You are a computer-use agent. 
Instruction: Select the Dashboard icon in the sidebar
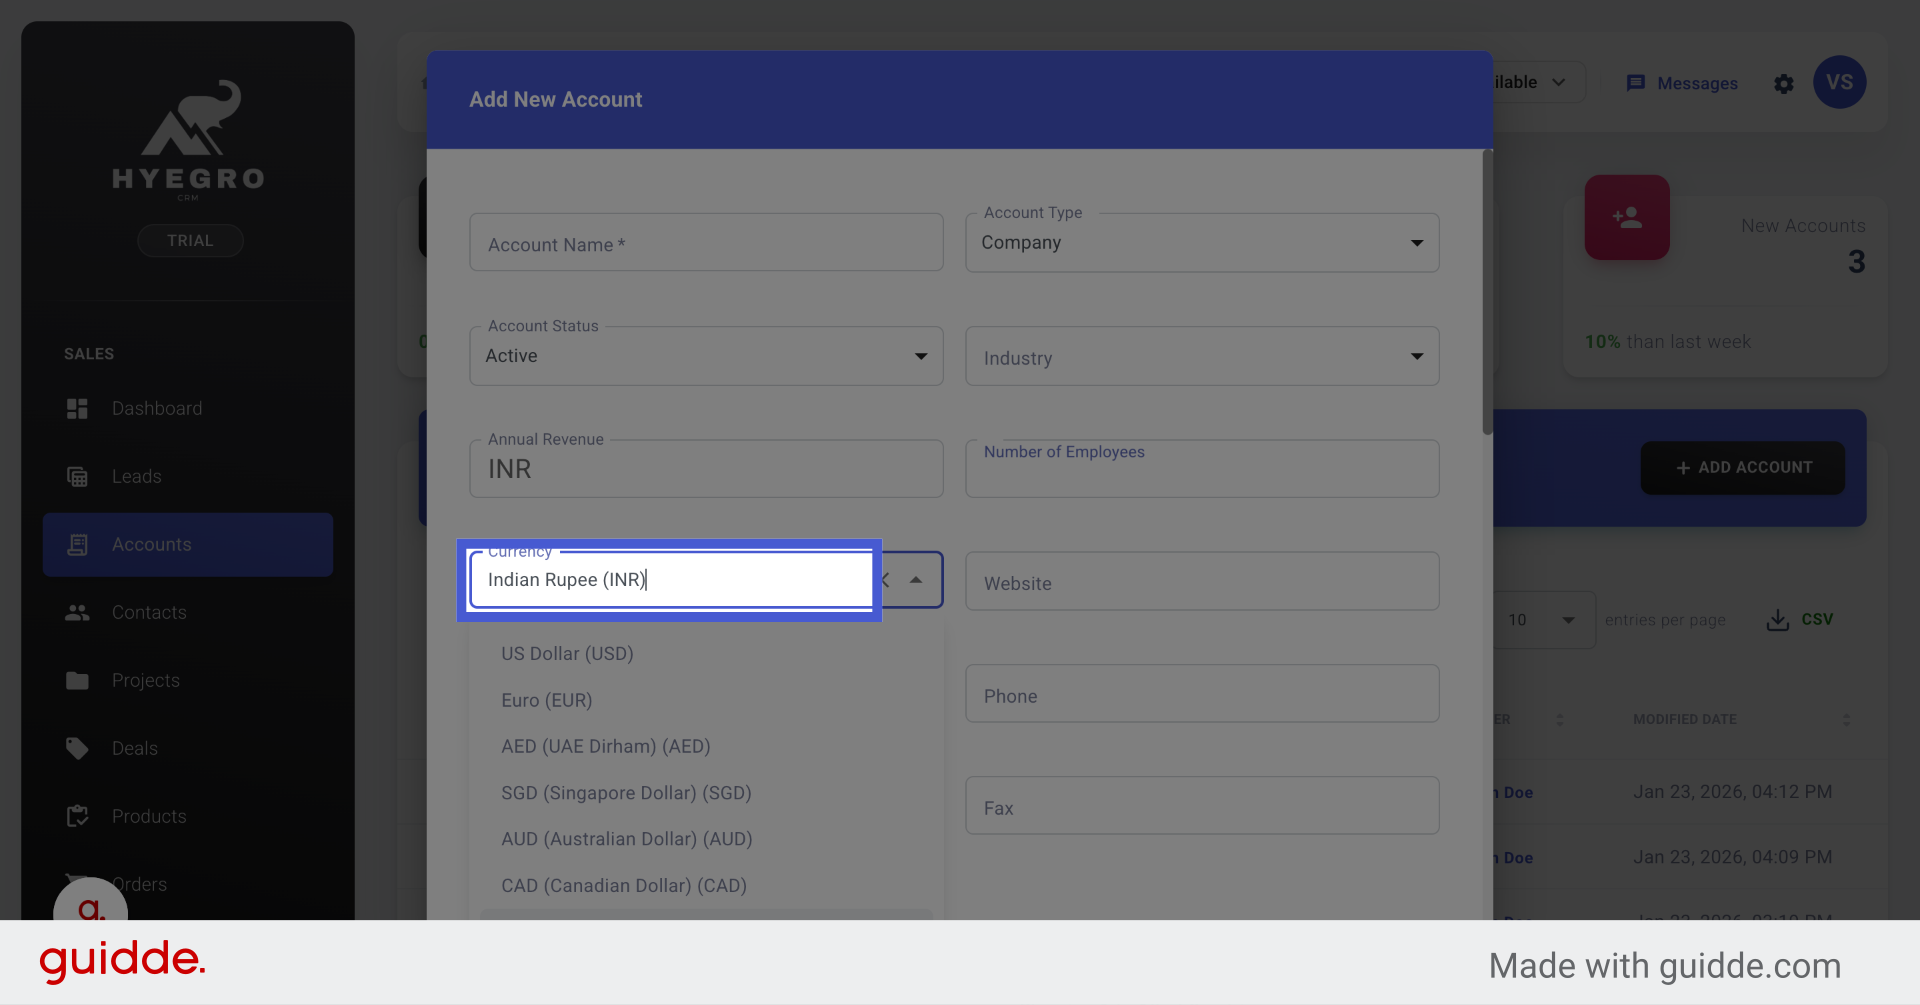[77, 408]
